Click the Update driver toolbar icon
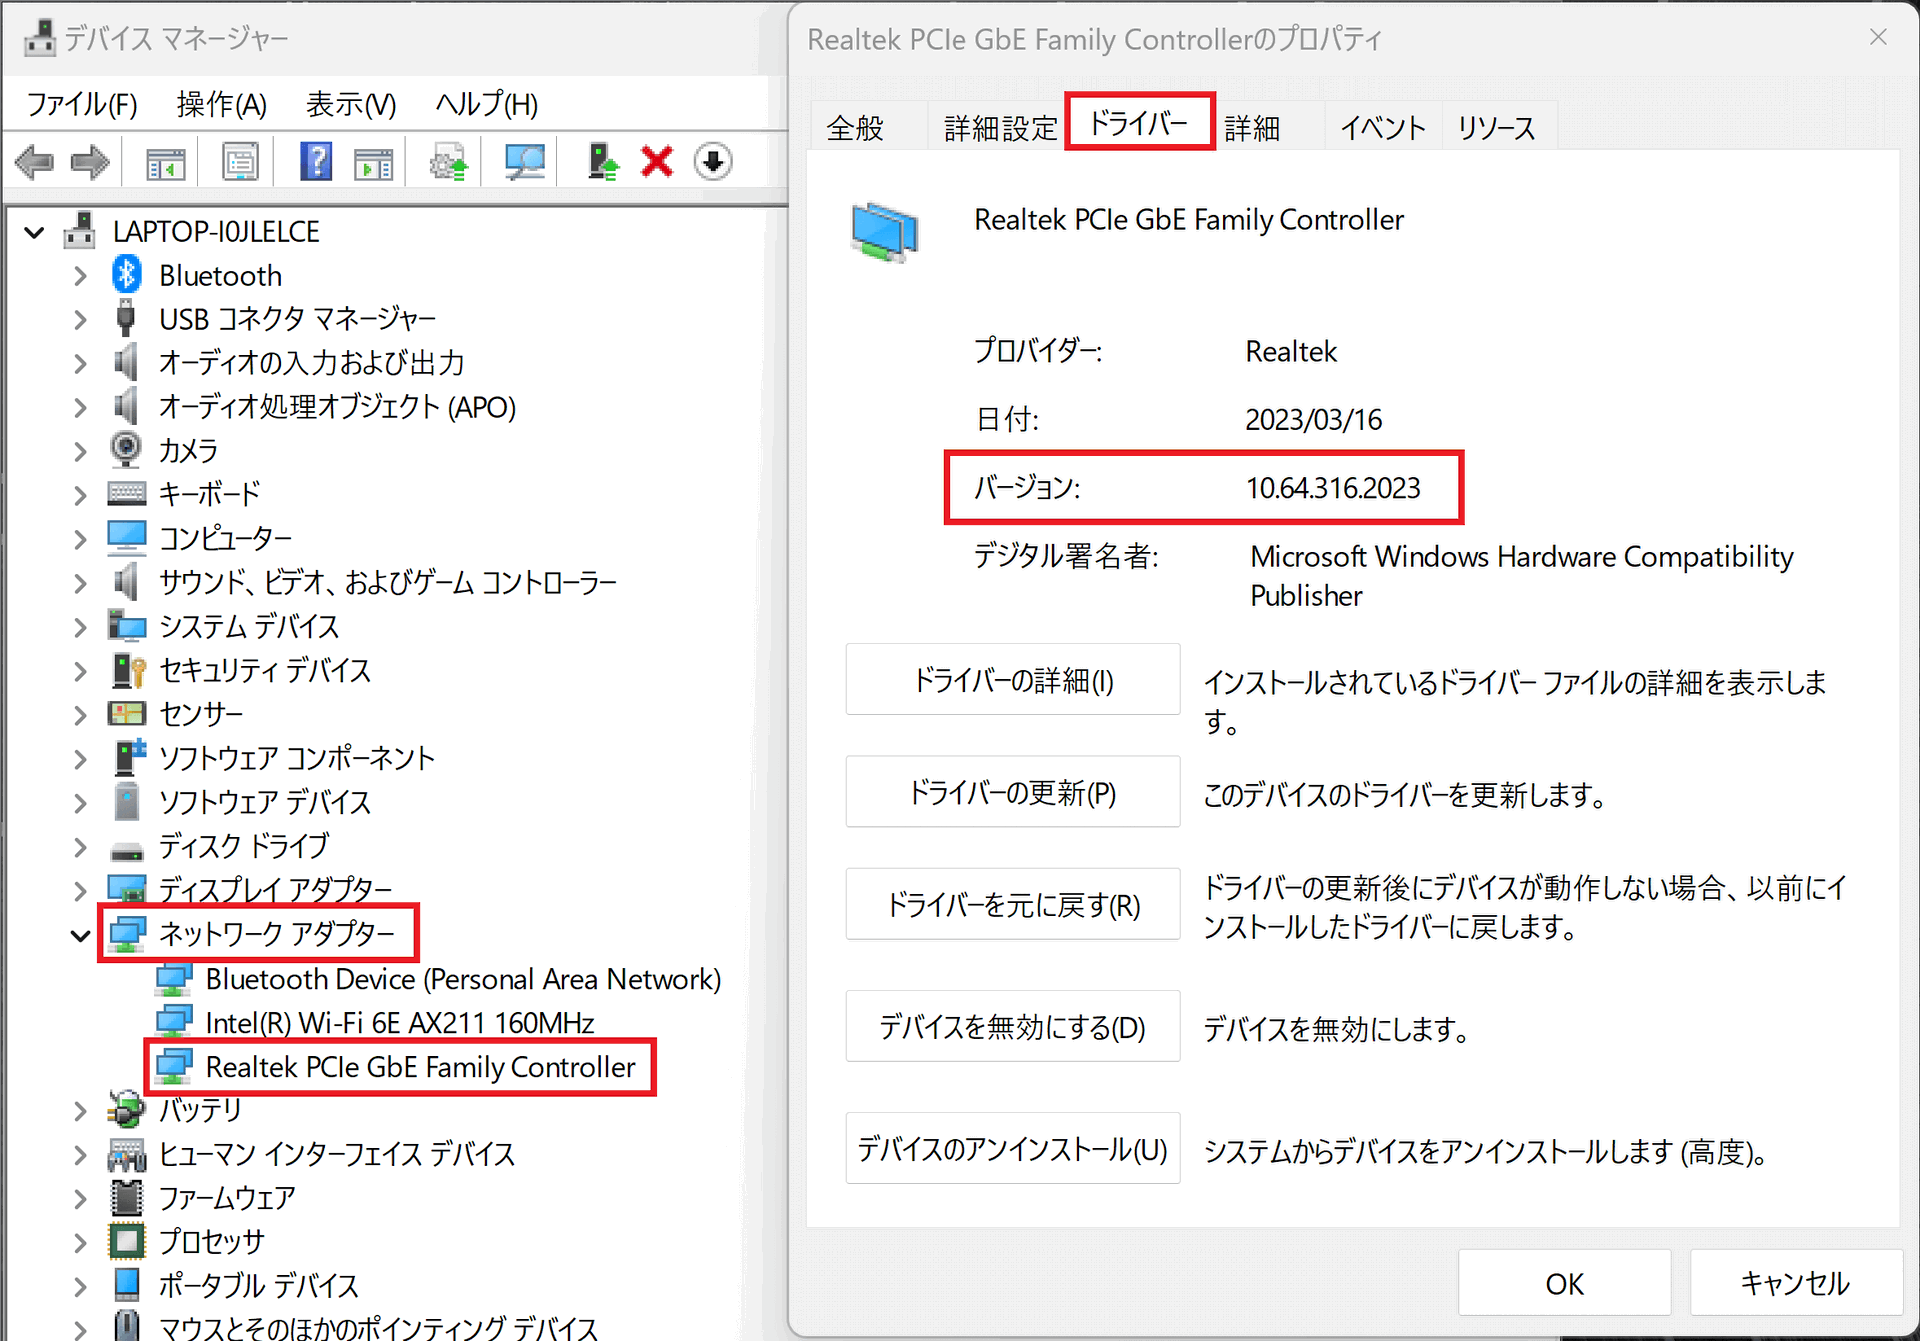This screenshot has width=1920, height=1341. pyautogui.click(x=448, y=162)
